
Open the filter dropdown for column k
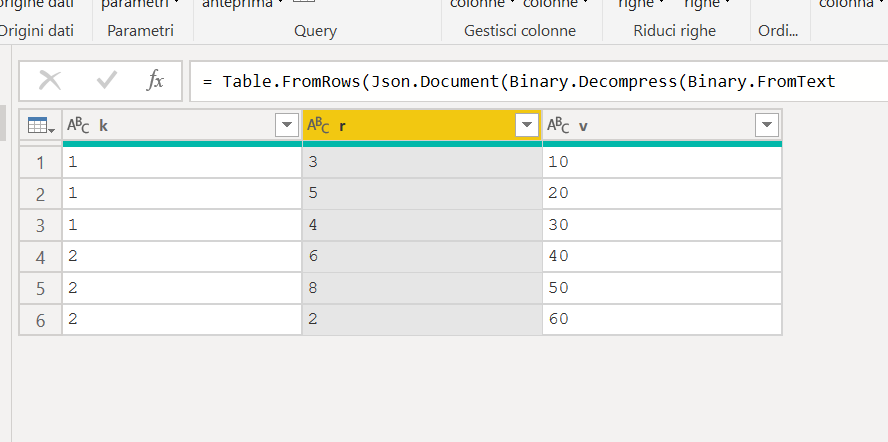287,125
